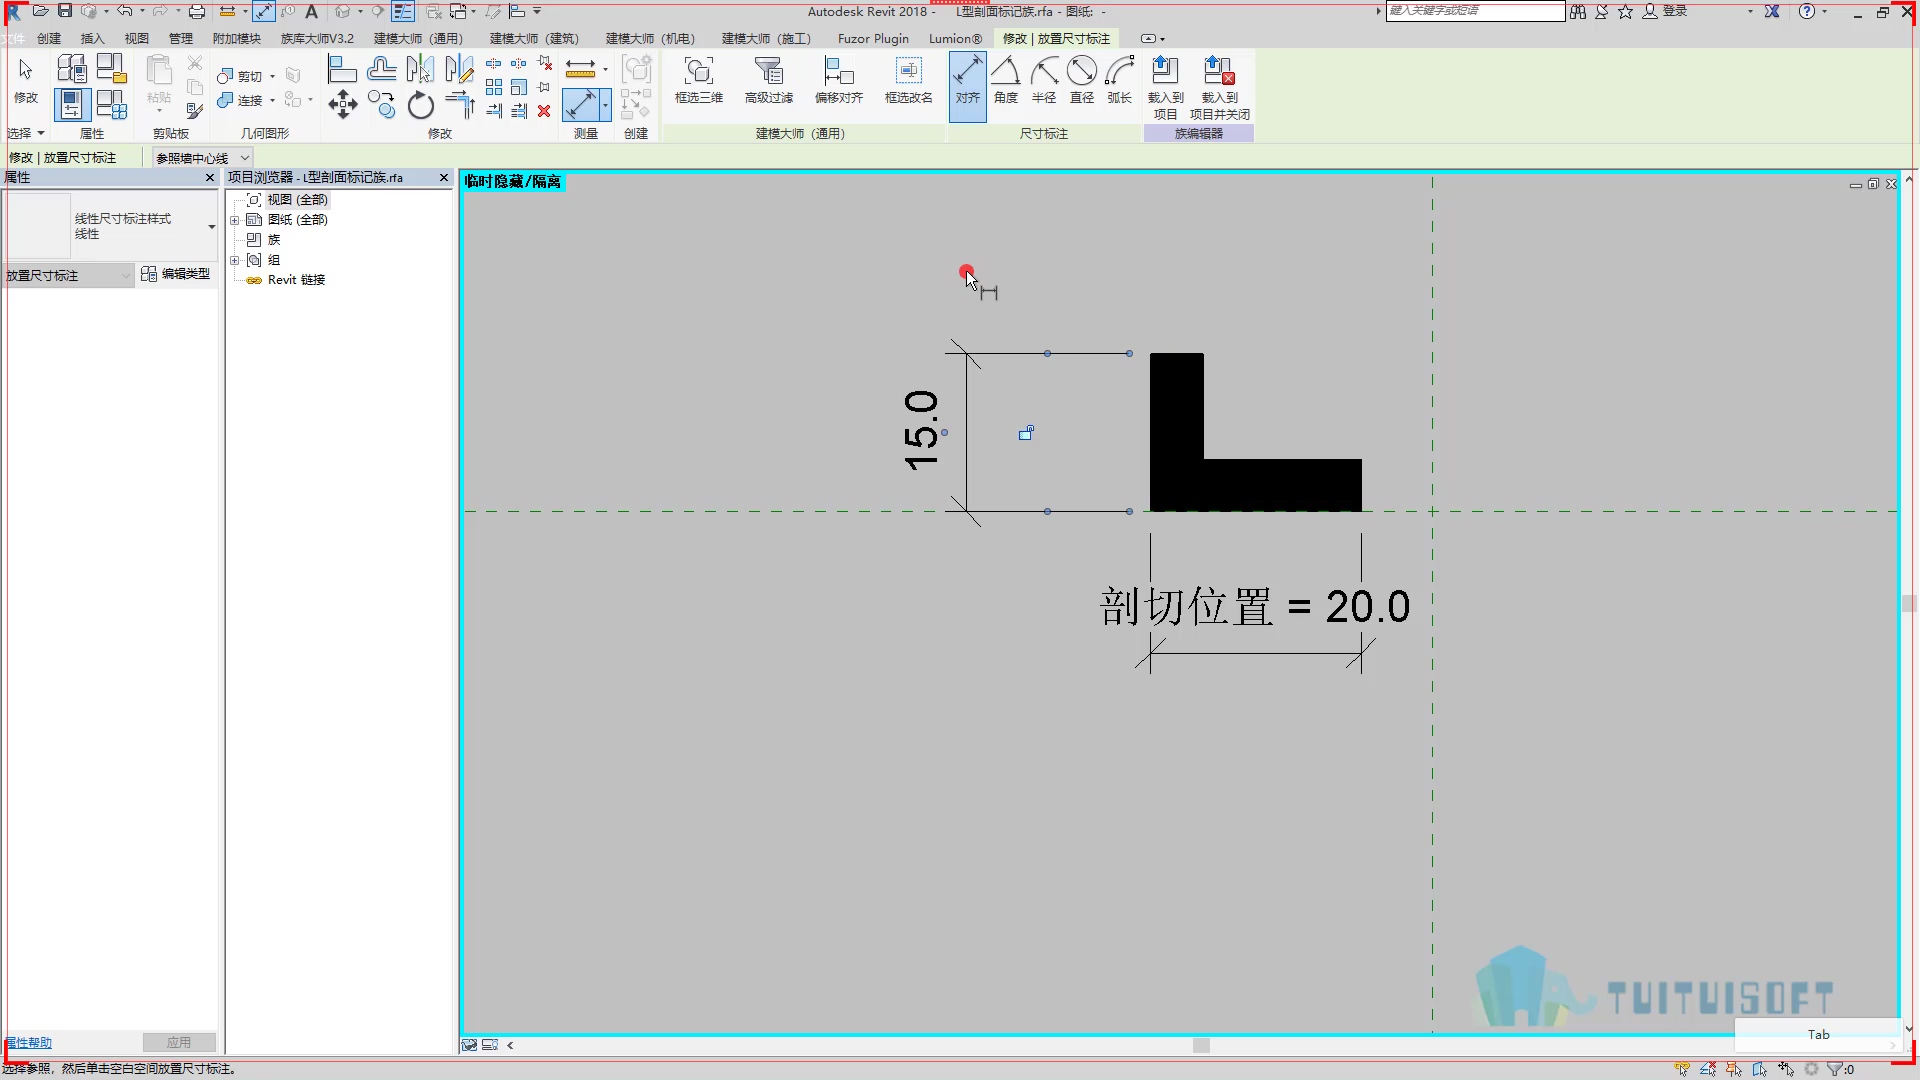Image resolution: width=1920 pixels, height=1080 pixels.
Task: Toggle Select Elements by Face in status bar
Action: [1760, 1069]
